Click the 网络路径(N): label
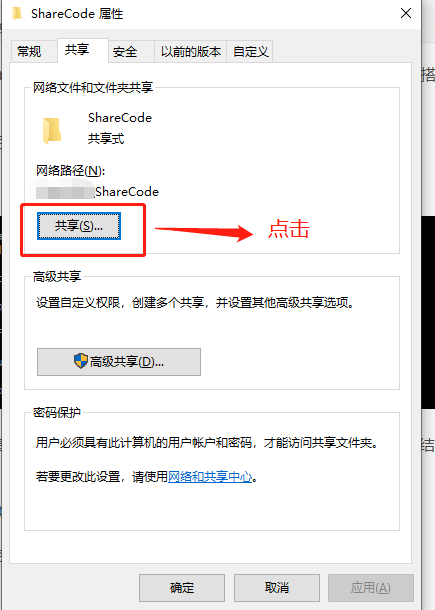This screenshot has width=435, height=610. 70,170
